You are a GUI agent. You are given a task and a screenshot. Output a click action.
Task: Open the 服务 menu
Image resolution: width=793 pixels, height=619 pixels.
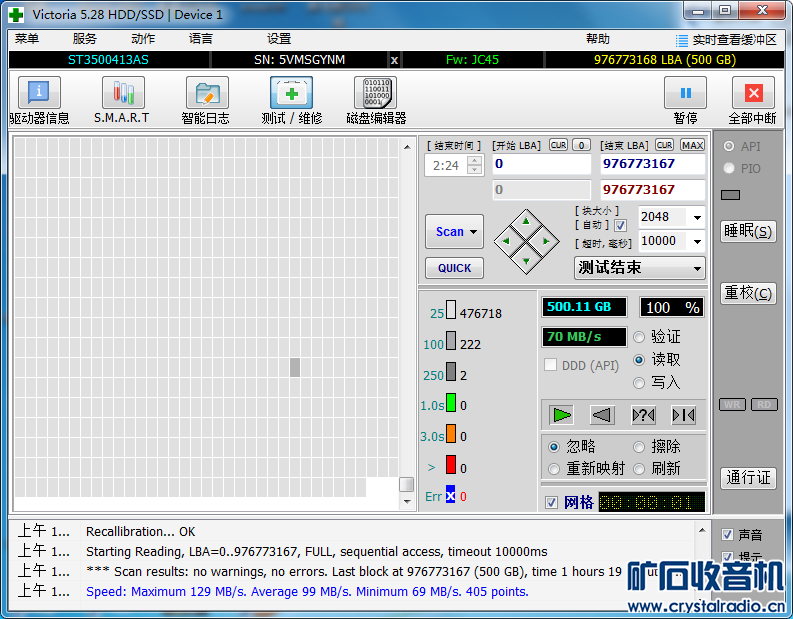85,39
